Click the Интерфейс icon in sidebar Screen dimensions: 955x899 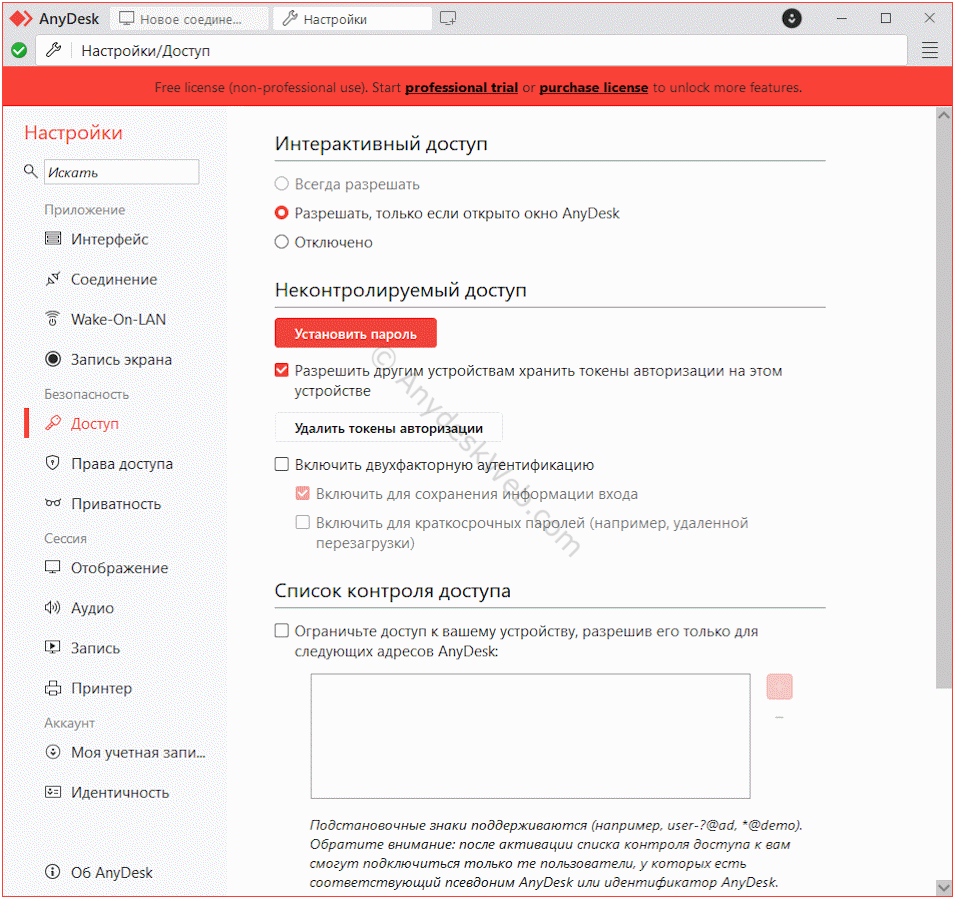(x=53, y=238)
